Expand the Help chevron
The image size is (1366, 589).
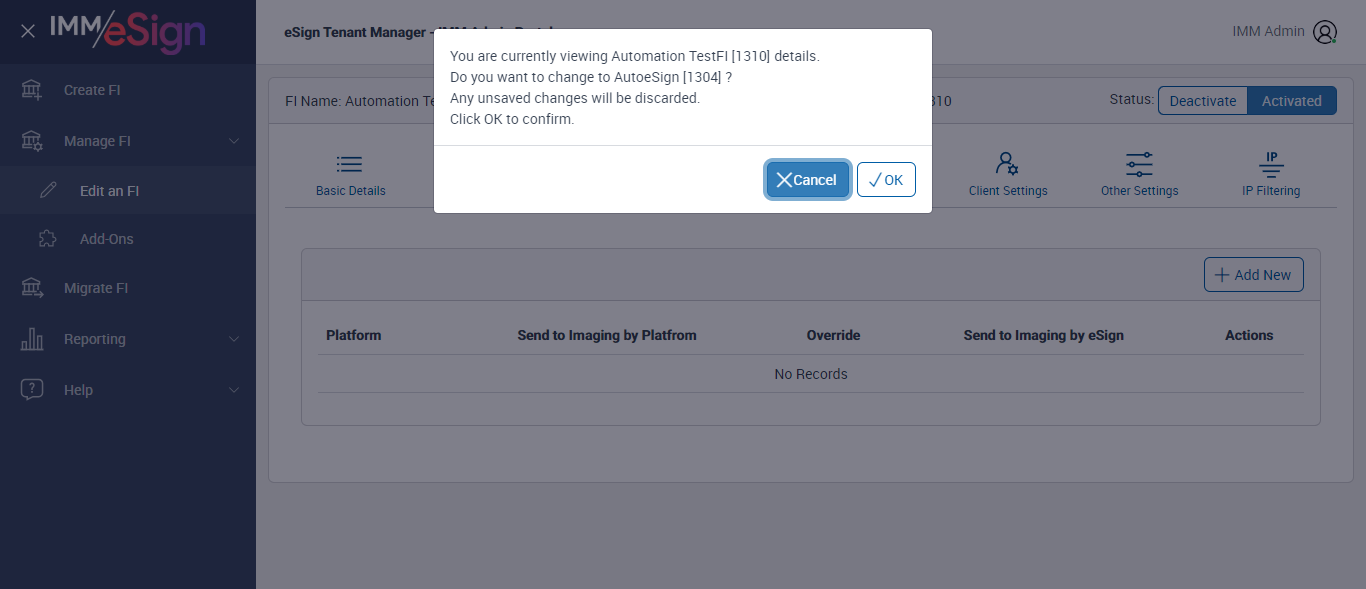pos(234,390)
